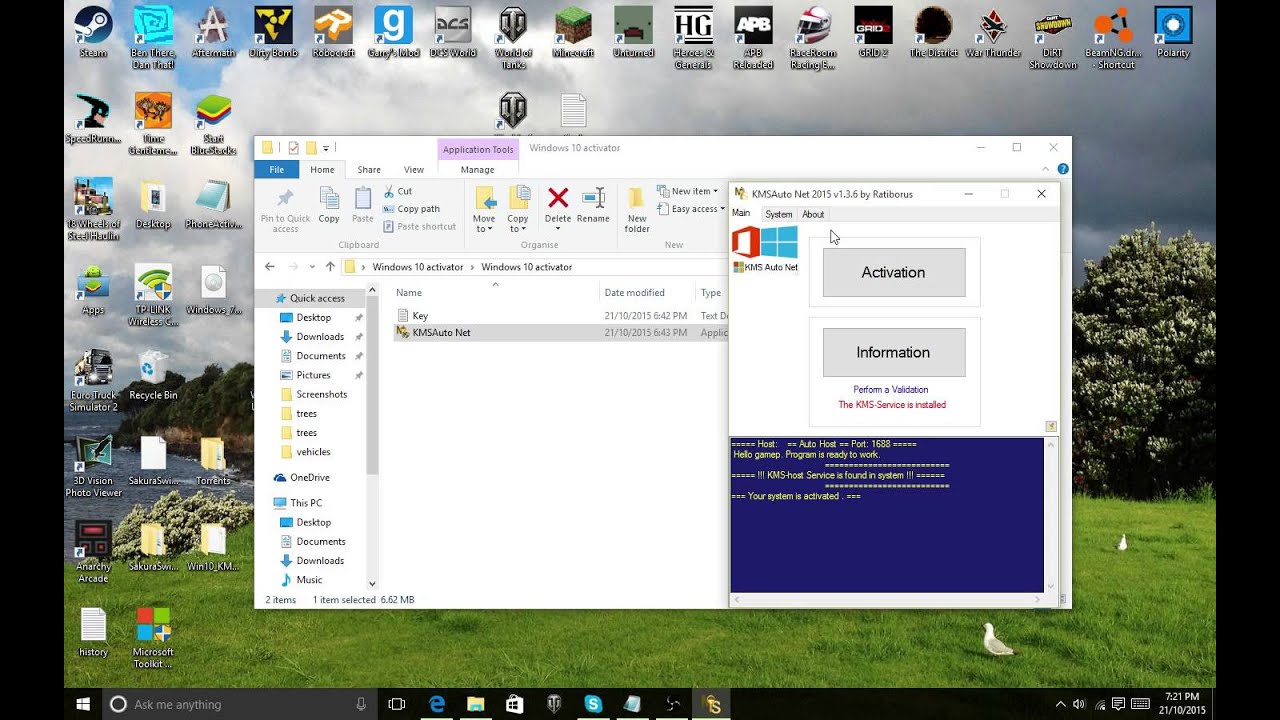
Task: Open the Copy to dropdown
Action: point(518,209)
